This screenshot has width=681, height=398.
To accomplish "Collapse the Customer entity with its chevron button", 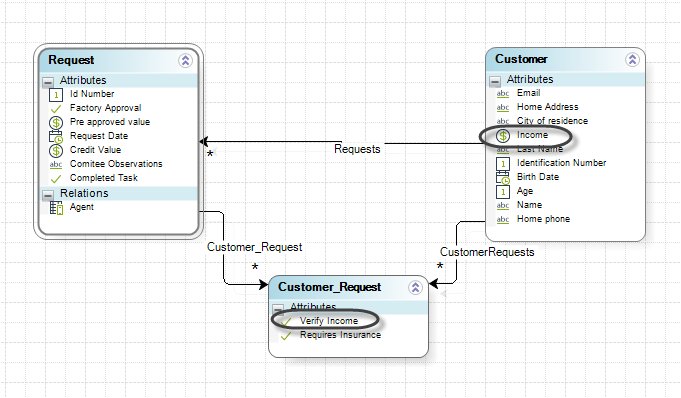I will tap(632, 60).
